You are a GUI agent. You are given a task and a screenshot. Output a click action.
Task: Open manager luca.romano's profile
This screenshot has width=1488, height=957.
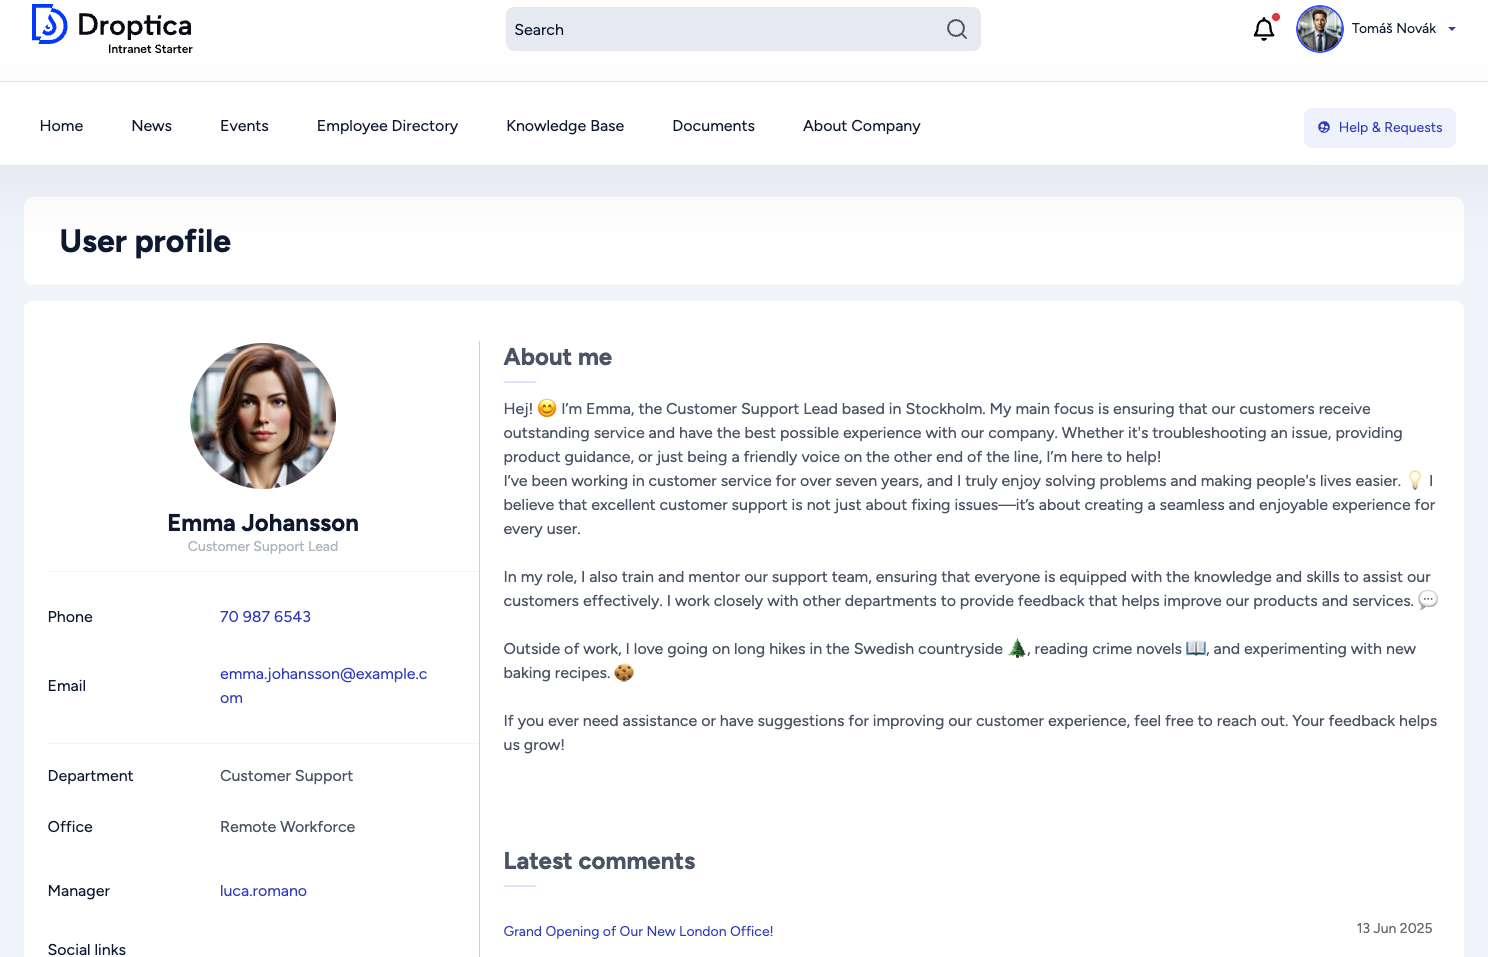(263, 891)
